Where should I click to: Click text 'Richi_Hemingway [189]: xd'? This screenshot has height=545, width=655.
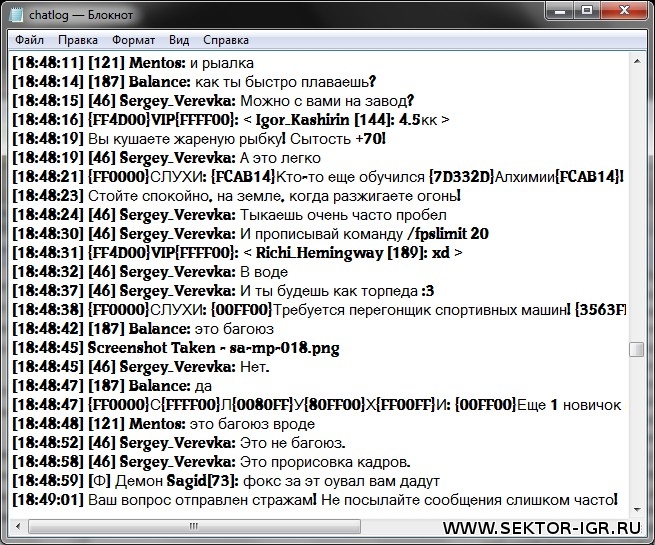(353, 253)
